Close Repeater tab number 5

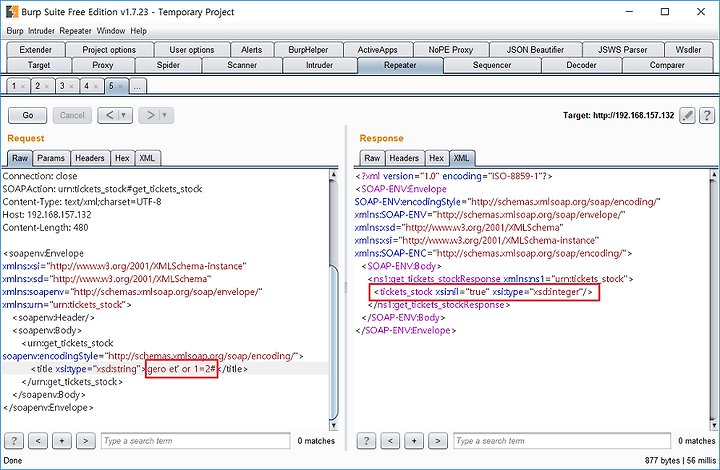pos(120,86)
